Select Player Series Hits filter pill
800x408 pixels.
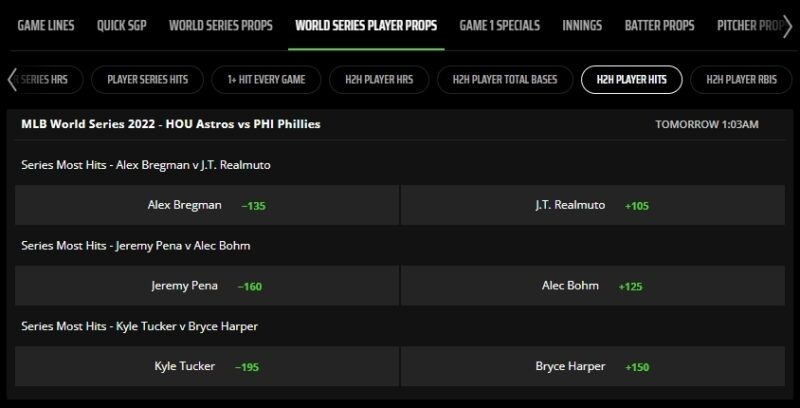point(147,80)
